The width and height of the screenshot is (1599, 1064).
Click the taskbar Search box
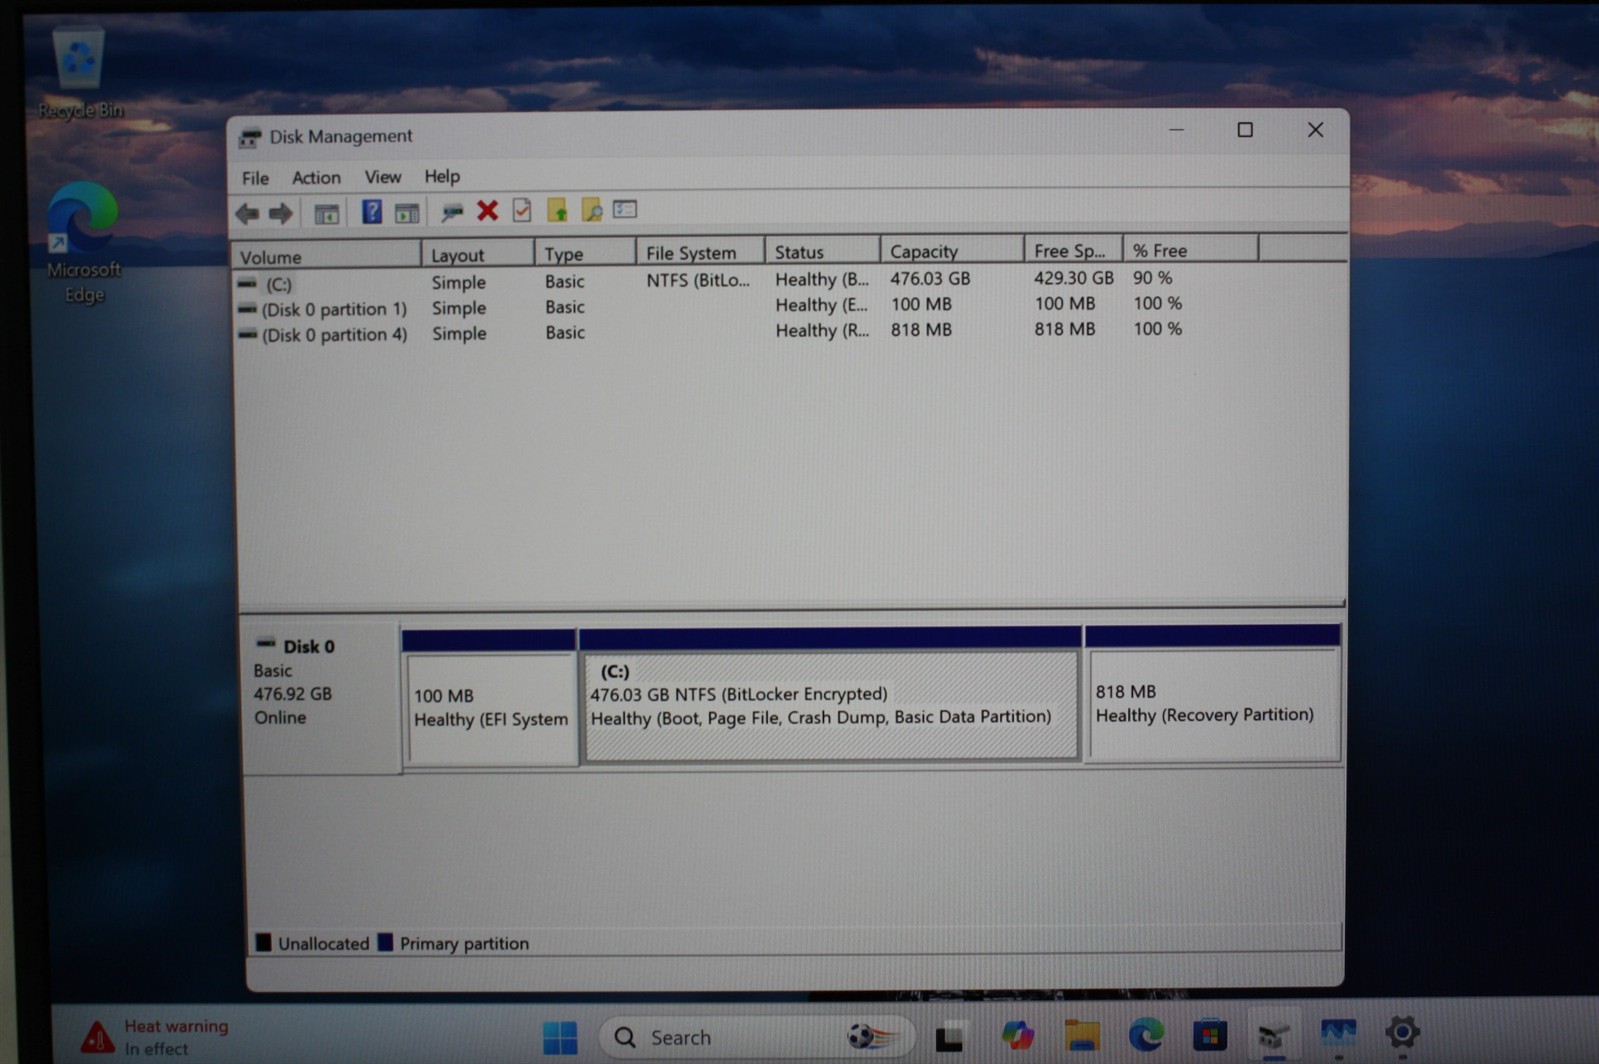756,1037
